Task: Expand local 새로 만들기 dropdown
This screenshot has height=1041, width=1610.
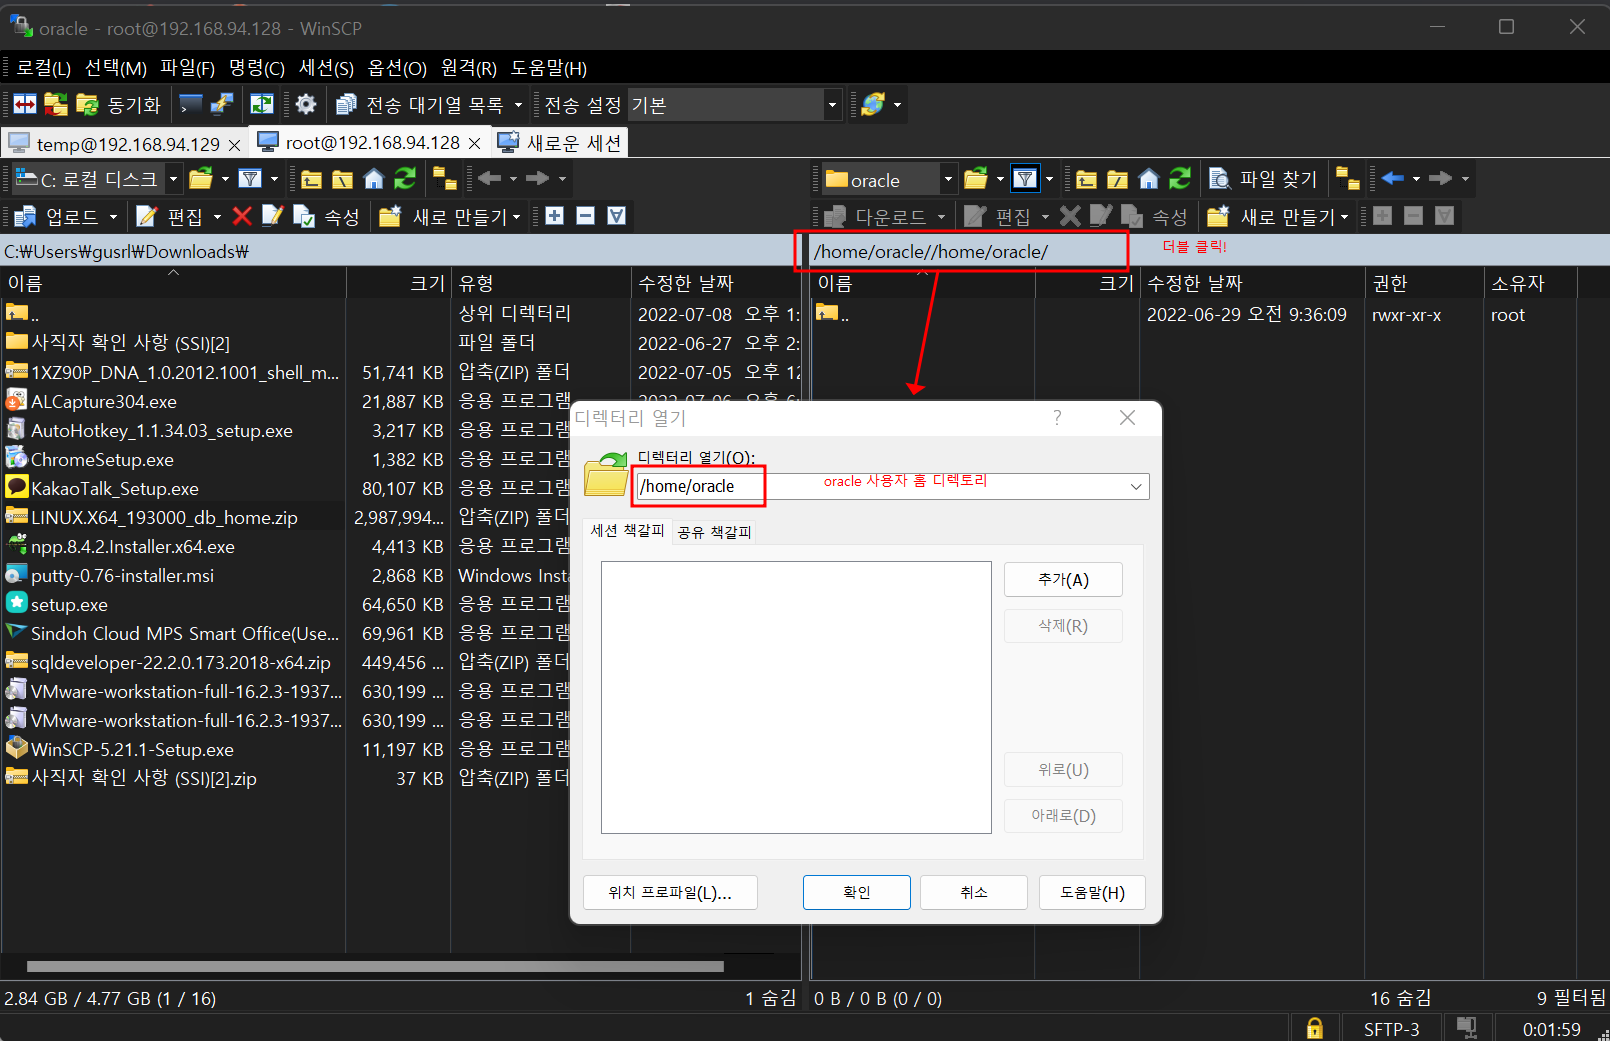Action: [x=517, y=217]
